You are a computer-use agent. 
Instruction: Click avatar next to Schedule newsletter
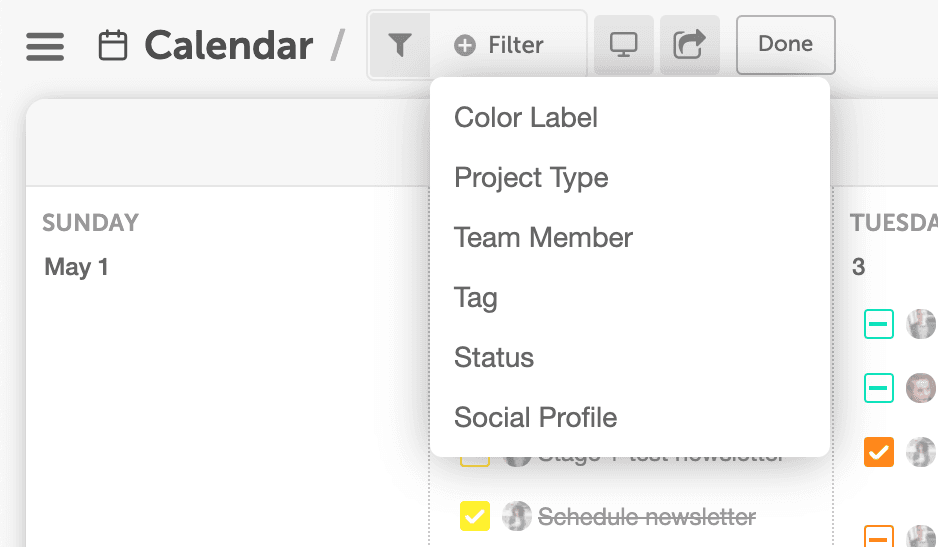517,516
